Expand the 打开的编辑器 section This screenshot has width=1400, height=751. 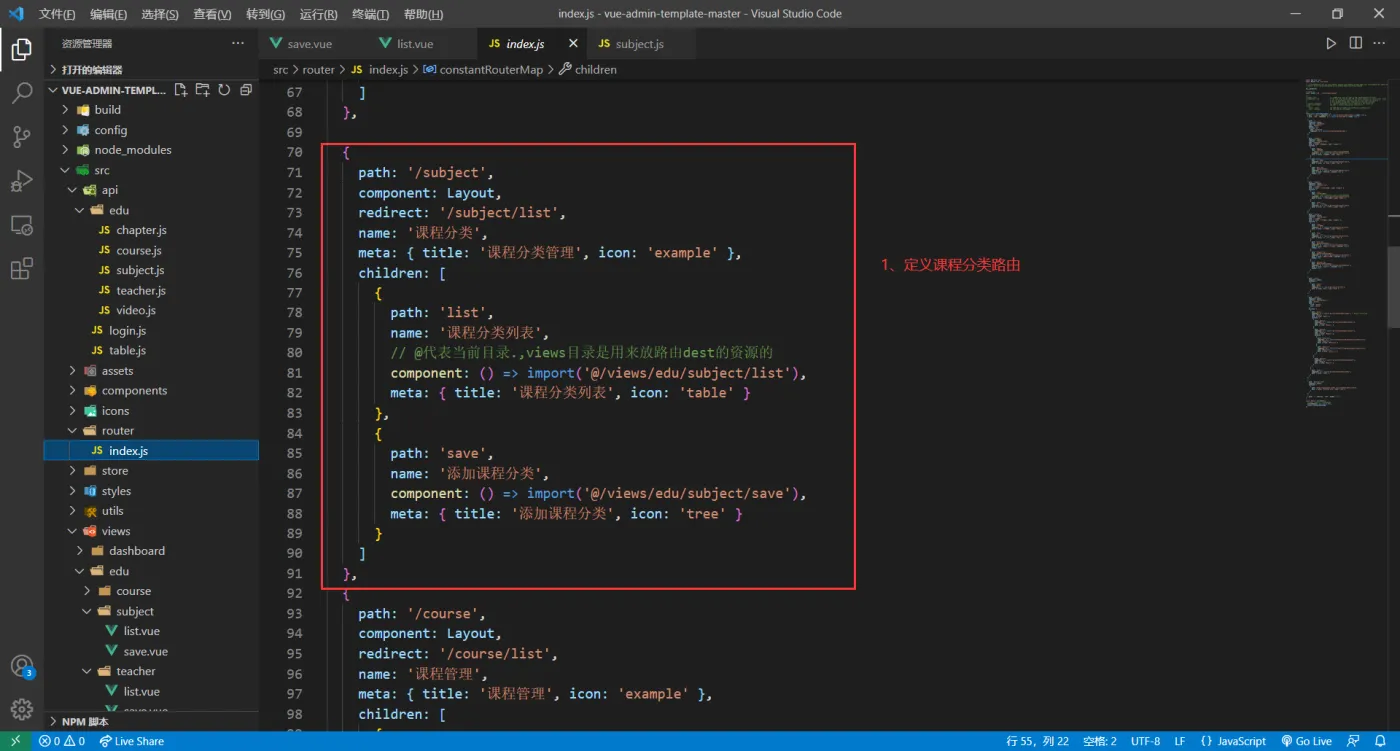point(151,70)
